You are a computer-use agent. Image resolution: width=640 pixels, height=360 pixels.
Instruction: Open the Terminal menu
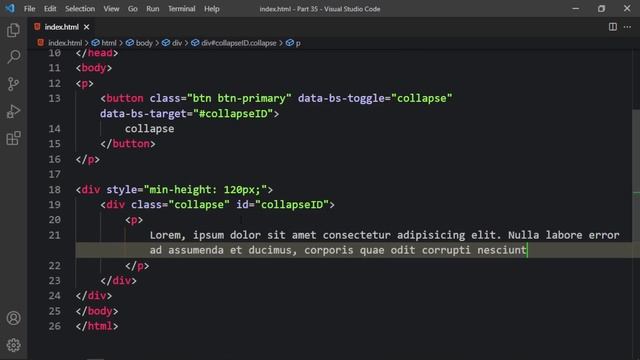click(182, 9)
